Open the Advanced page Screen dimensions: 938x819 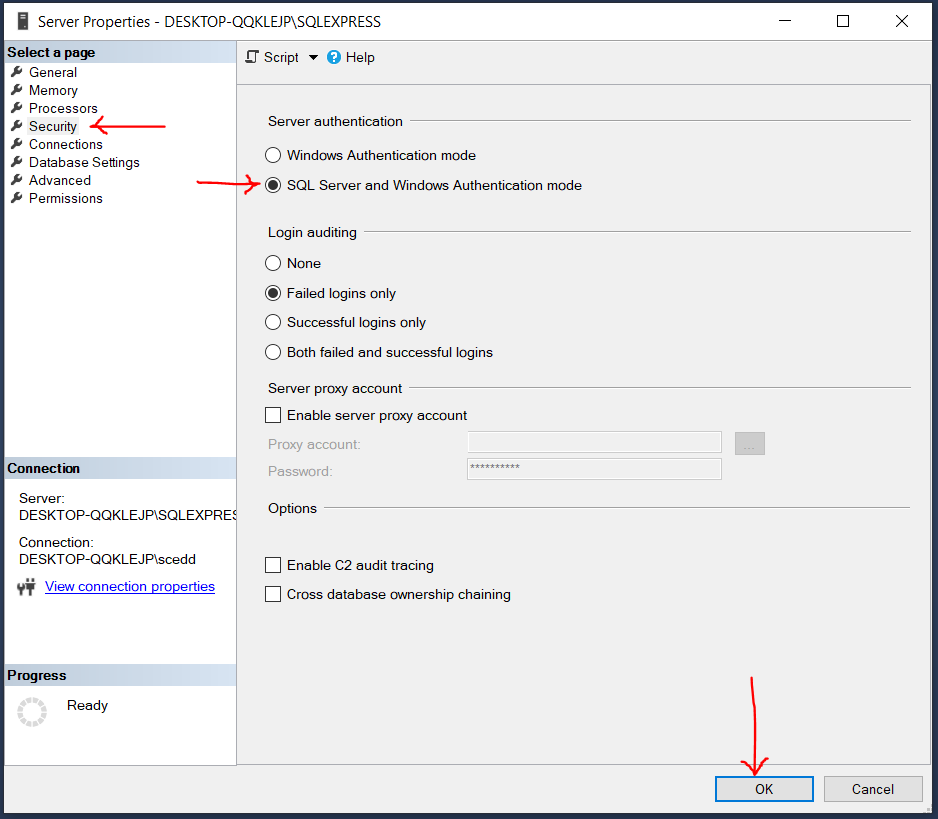(x=60, y=180)
